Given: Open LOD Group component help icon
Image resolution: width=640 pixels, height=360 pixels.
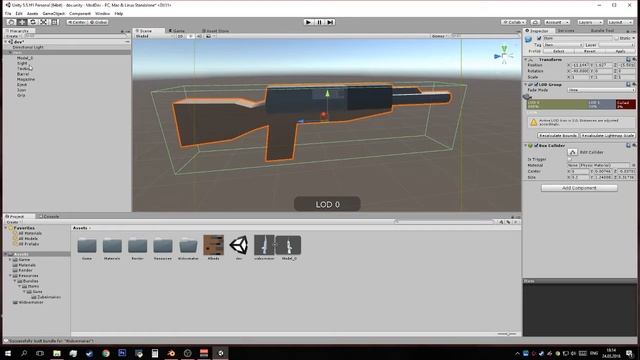Looking at the screenshot, I should [628, 84].
